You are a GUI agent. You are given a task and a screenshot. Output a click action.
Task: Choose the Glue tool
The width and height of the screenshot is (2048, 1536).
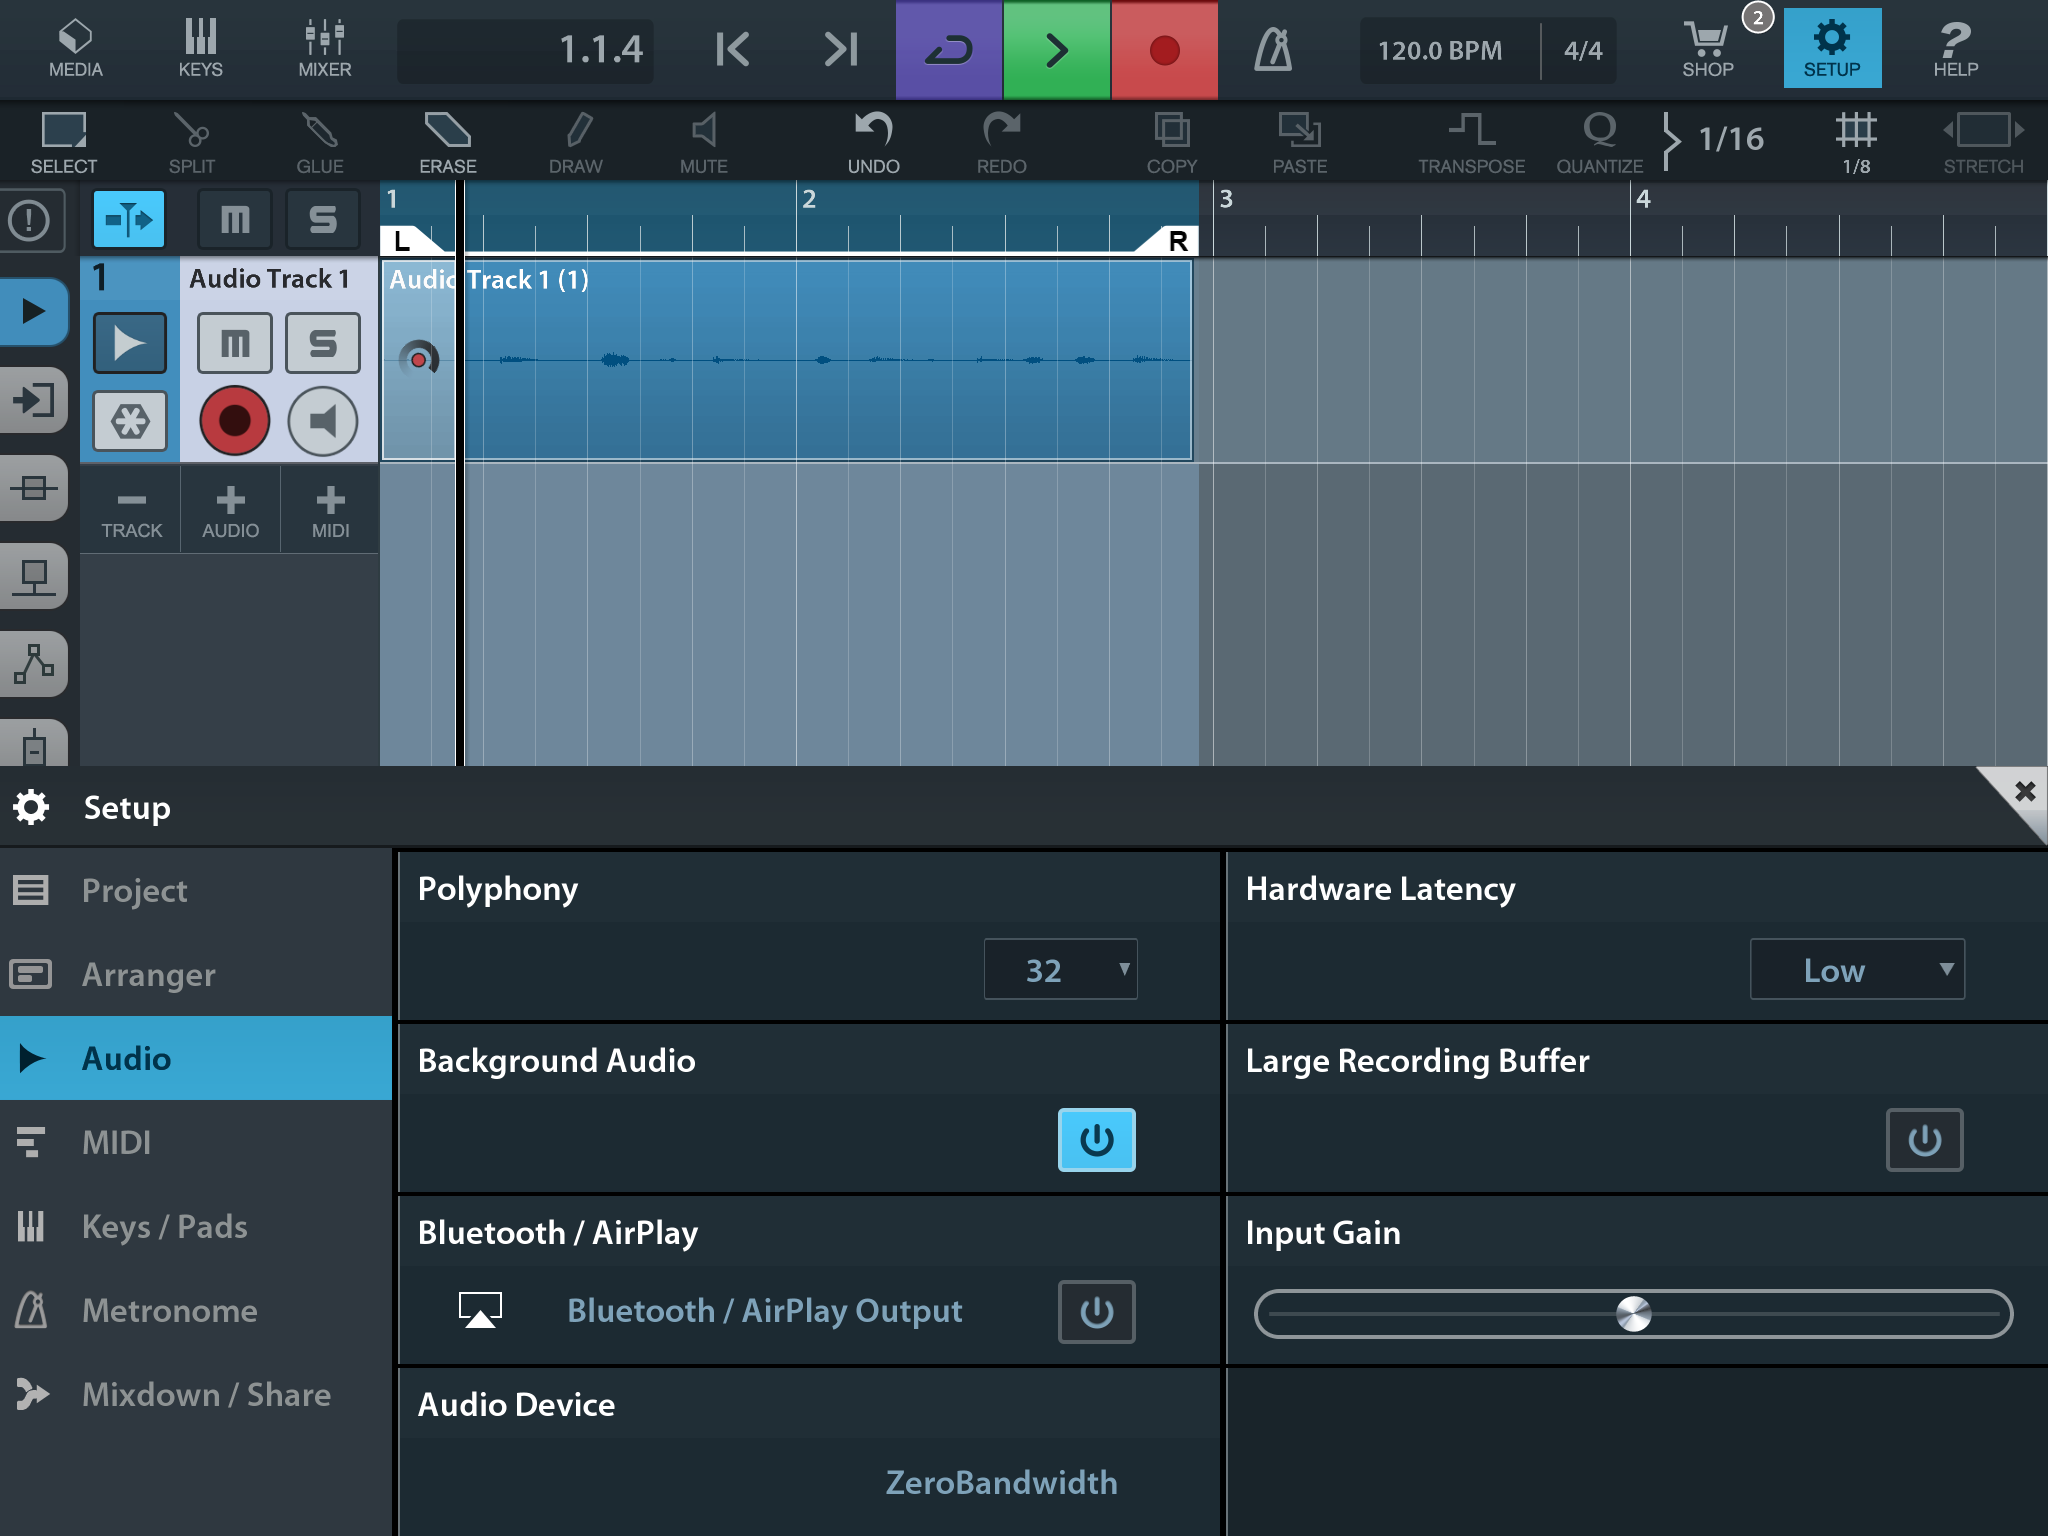(320, 141)
